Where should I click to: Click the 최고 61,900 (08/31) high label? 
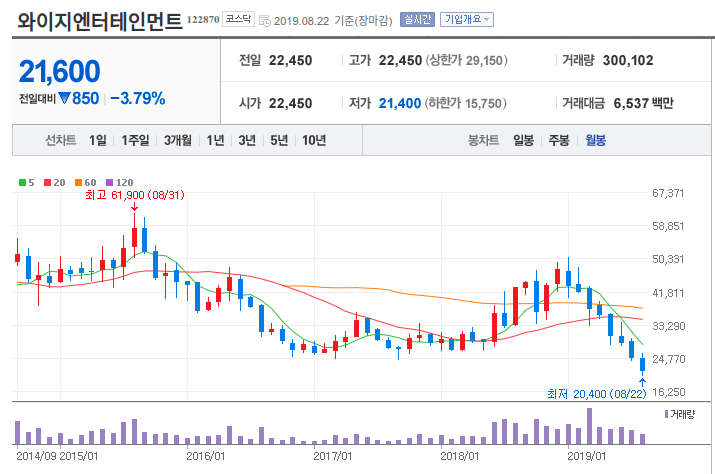click(x=135, y=195)
